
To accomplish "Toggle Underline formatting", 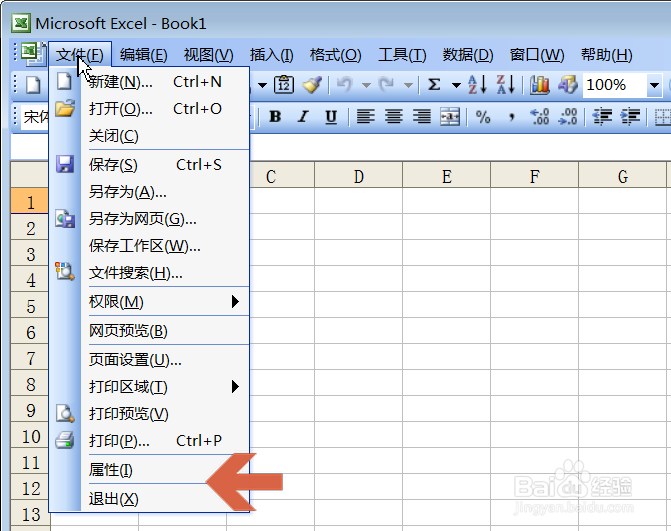I will coord(331,116).
